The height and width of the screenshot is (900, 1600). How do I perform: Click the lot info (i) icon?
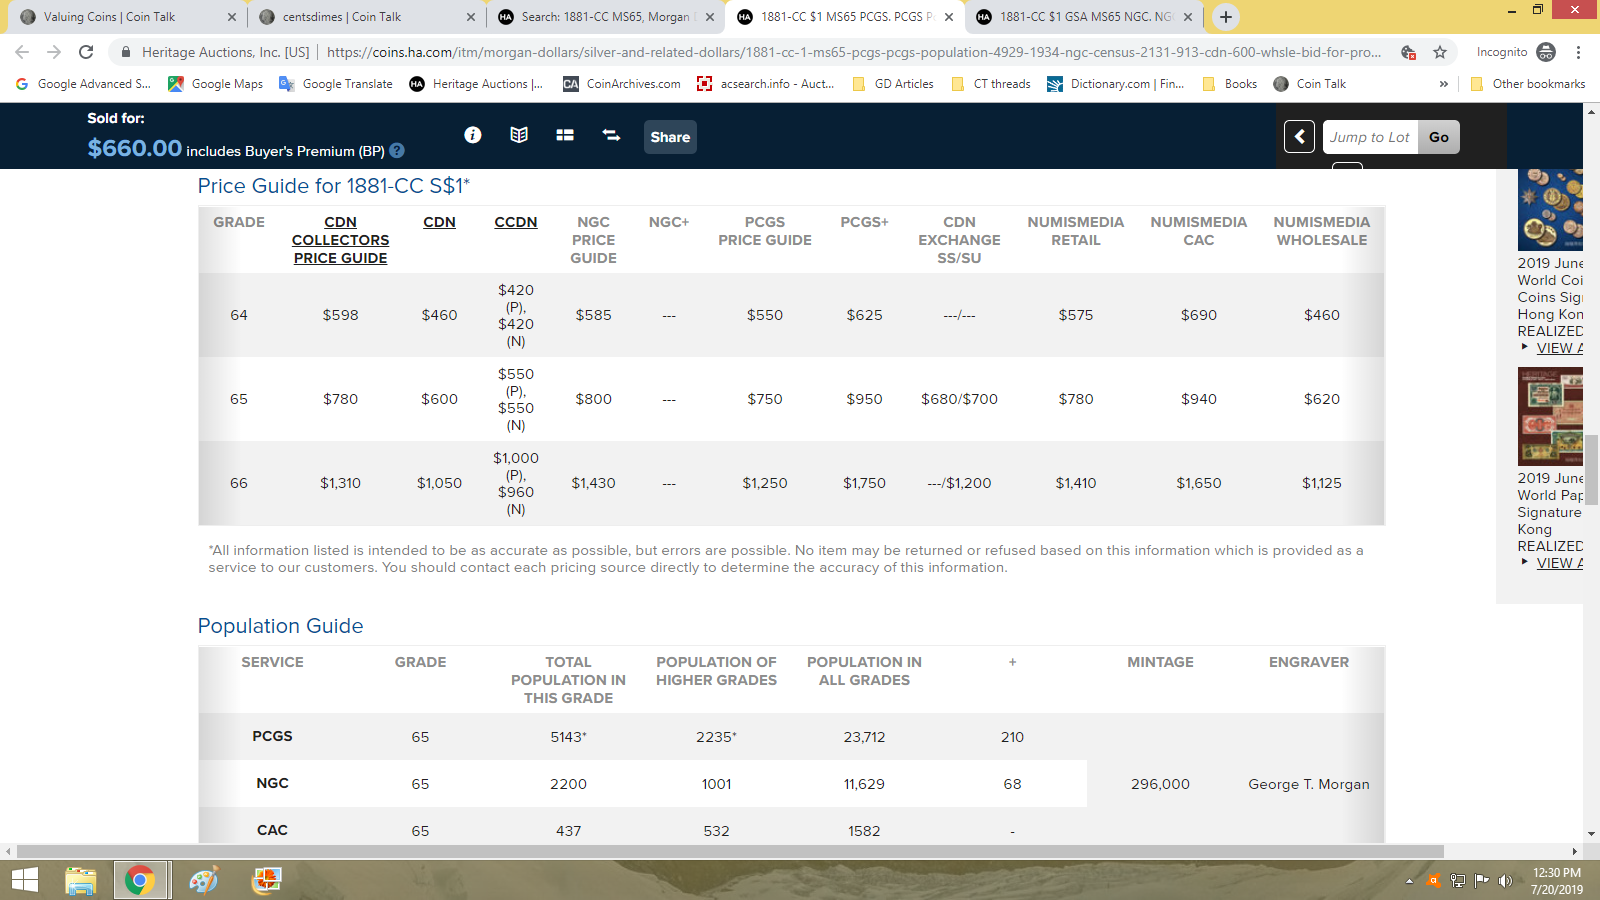coord(473,135)
